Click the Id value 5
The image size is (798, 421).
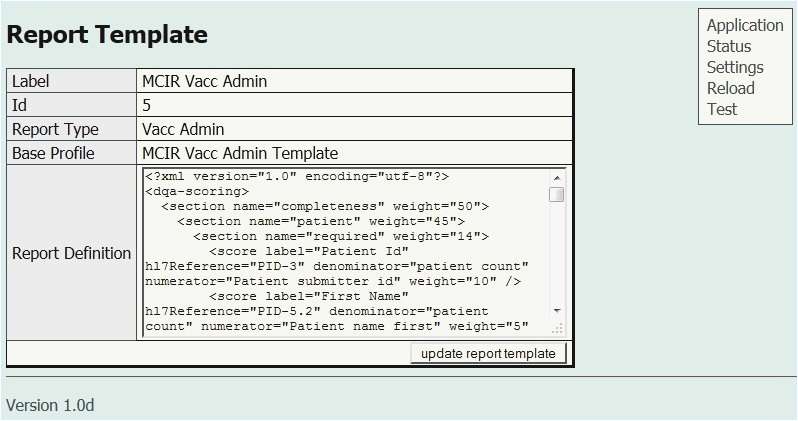(147, 105)
